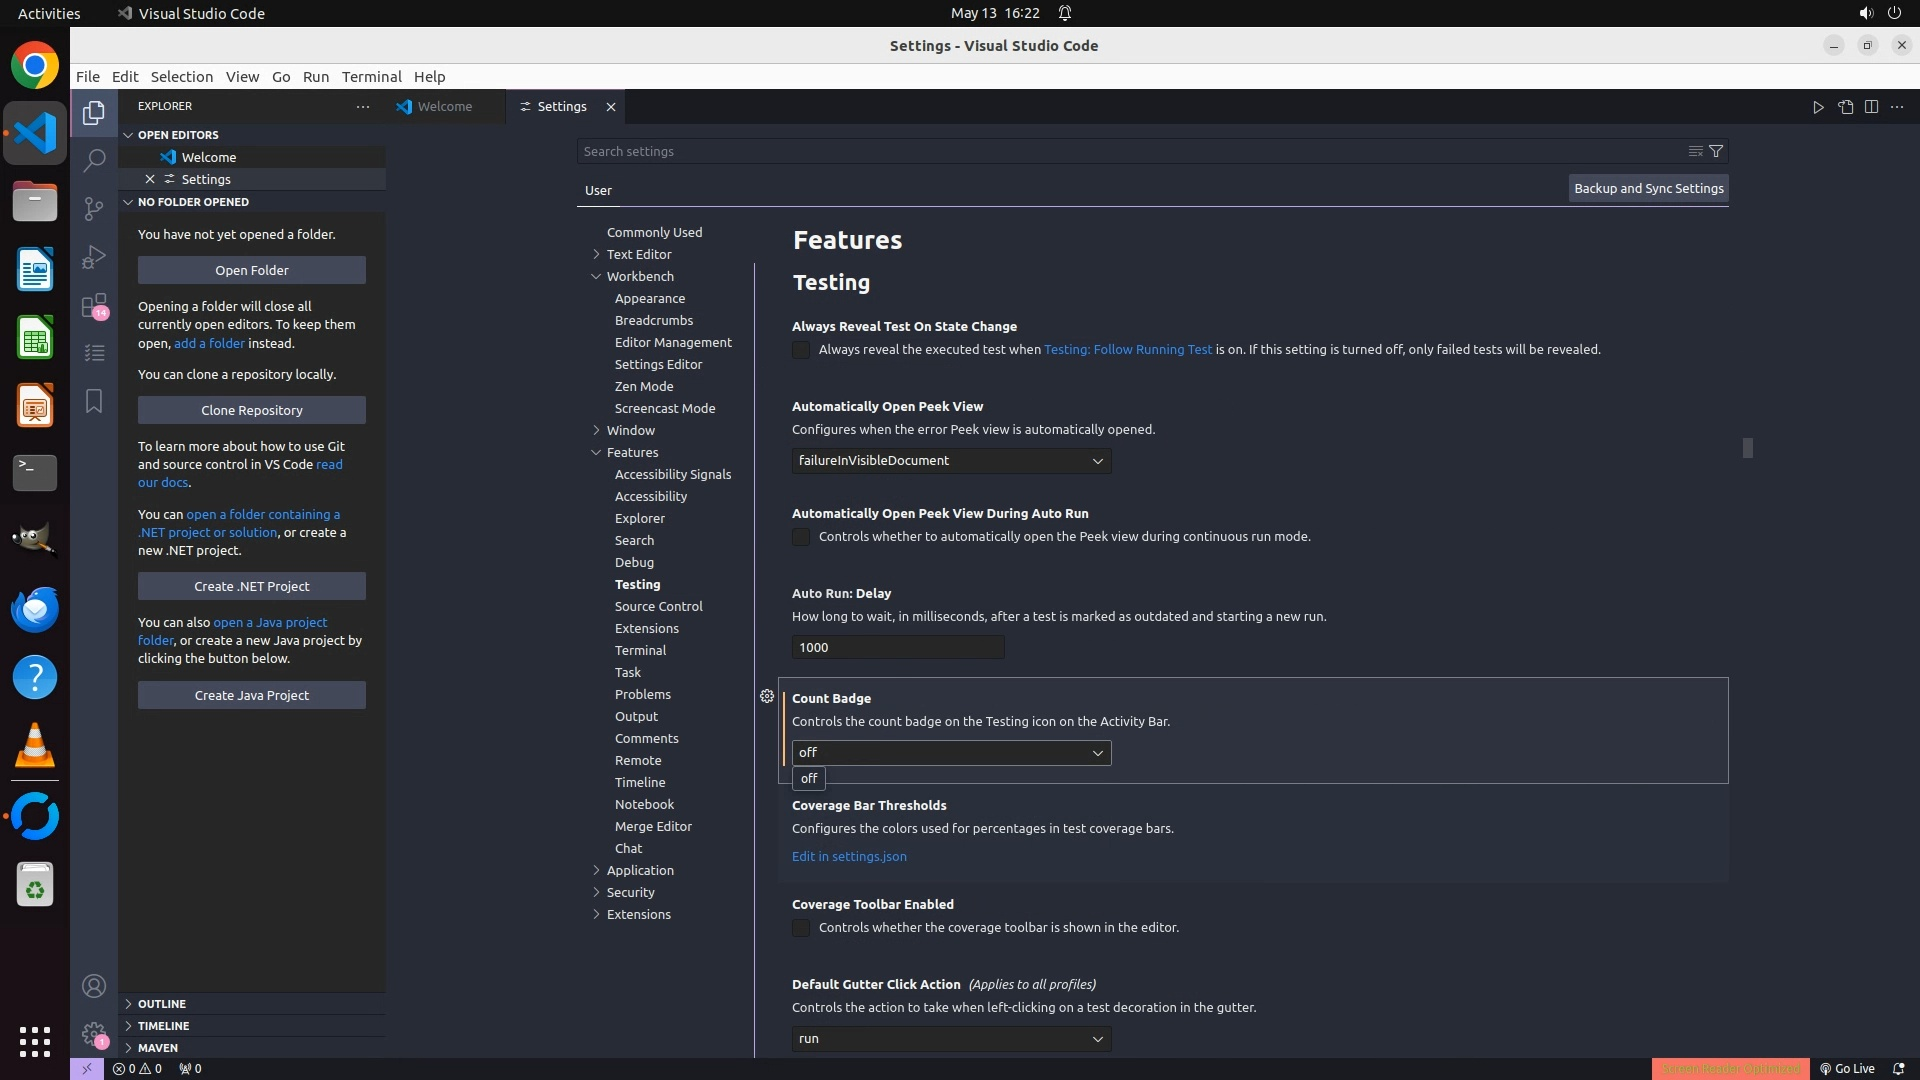Open the failureInVisibleDocument dropdown

pos(951,461)
